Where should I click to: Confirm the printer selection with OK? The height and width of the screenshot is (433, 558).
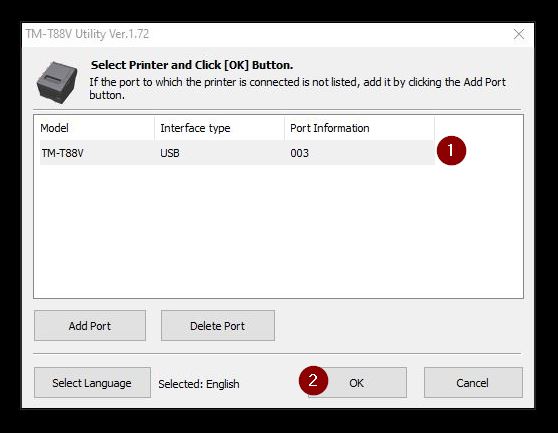point(357,382)
